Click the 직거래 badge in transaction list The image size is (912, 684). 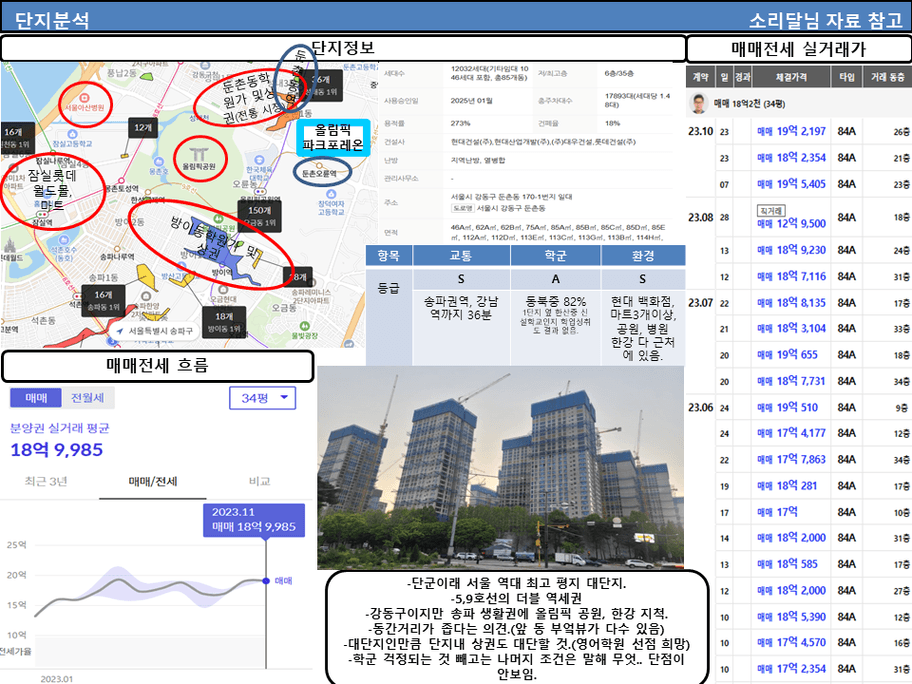771,211
